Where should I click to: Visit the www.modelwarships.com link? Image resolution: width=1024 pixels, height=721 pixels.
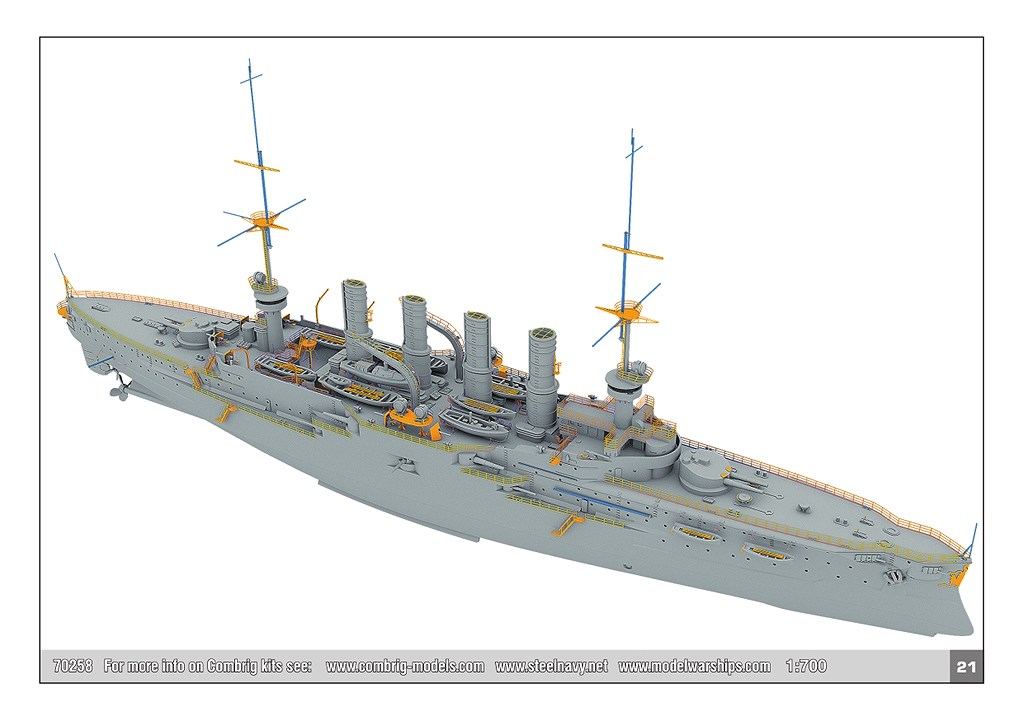[x=694, y=667]
